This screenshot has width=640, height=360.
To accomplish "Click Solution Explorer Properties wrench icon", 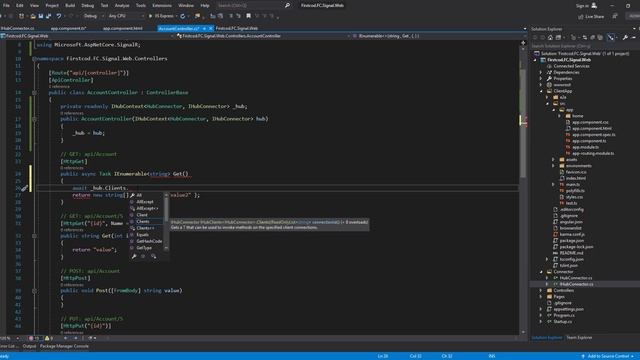I will pyautogui.click(x=625, y=37).
